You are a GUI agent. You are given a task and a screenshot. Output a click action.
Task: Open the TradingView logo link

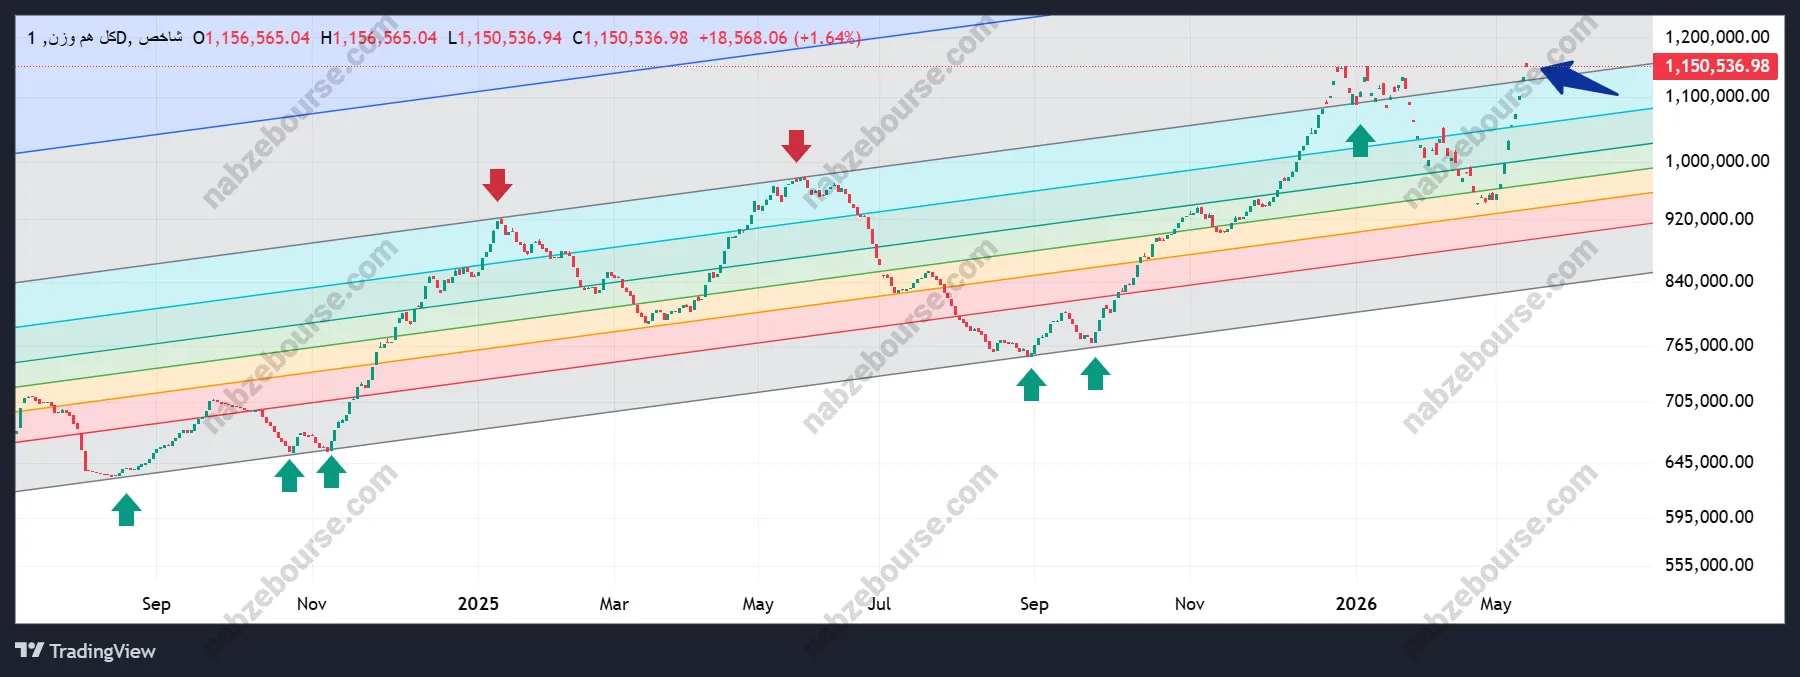86,651
